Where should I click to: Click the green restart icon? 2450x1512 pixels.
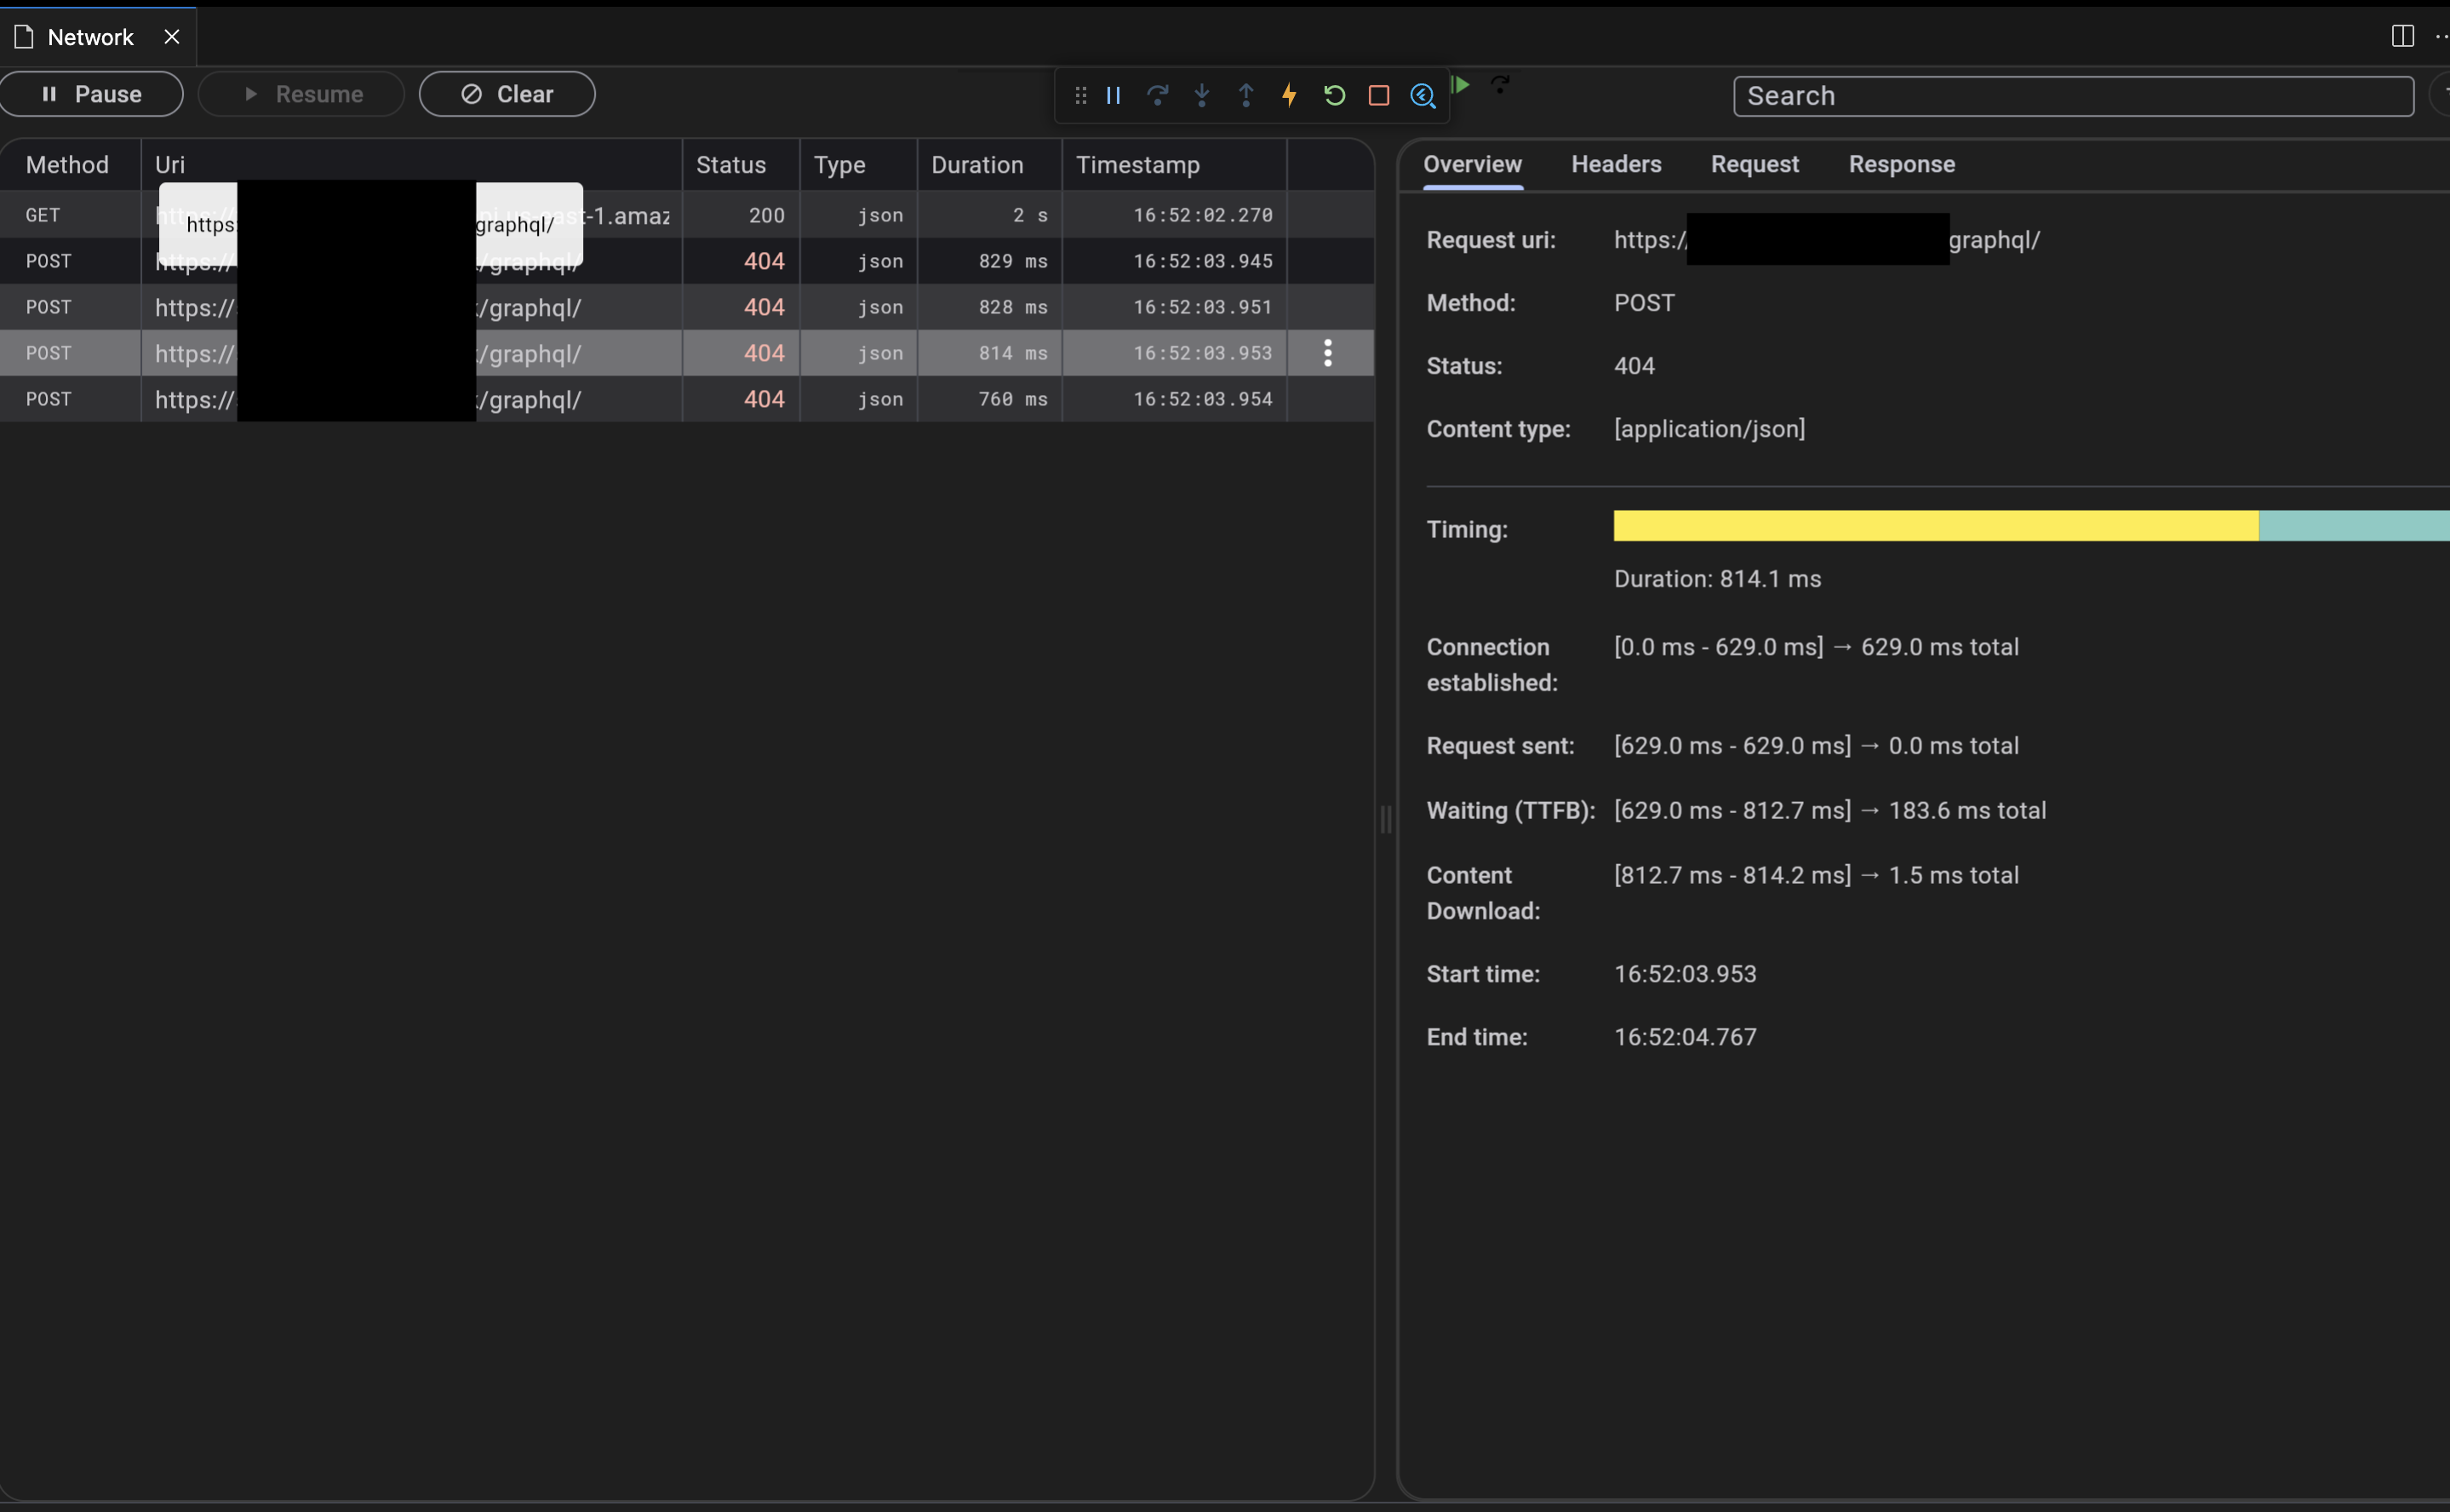(1334, 95)
